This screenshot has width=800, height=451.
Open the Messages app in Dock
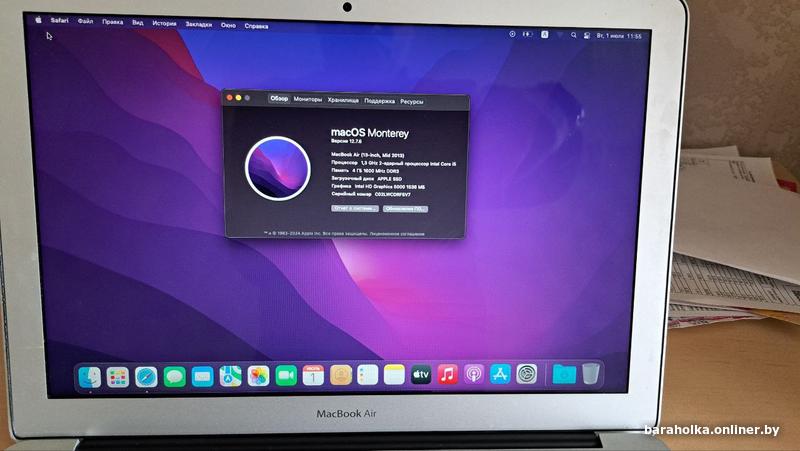coord(174,377)
